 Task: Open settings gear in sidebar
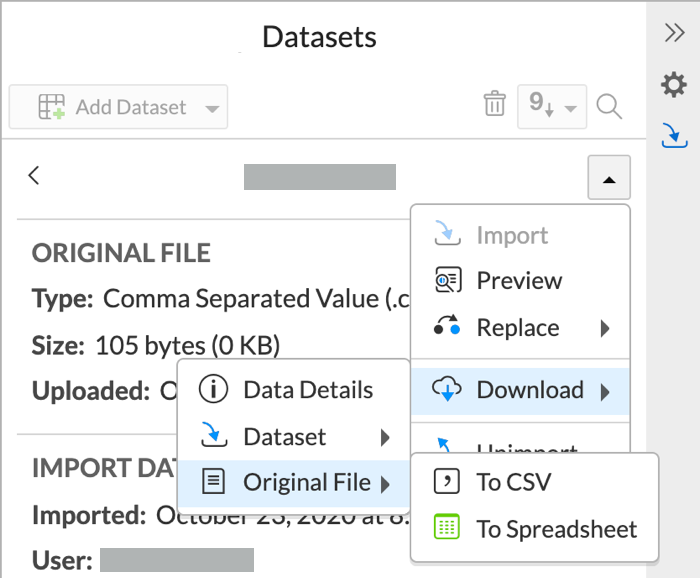[674, 84]
